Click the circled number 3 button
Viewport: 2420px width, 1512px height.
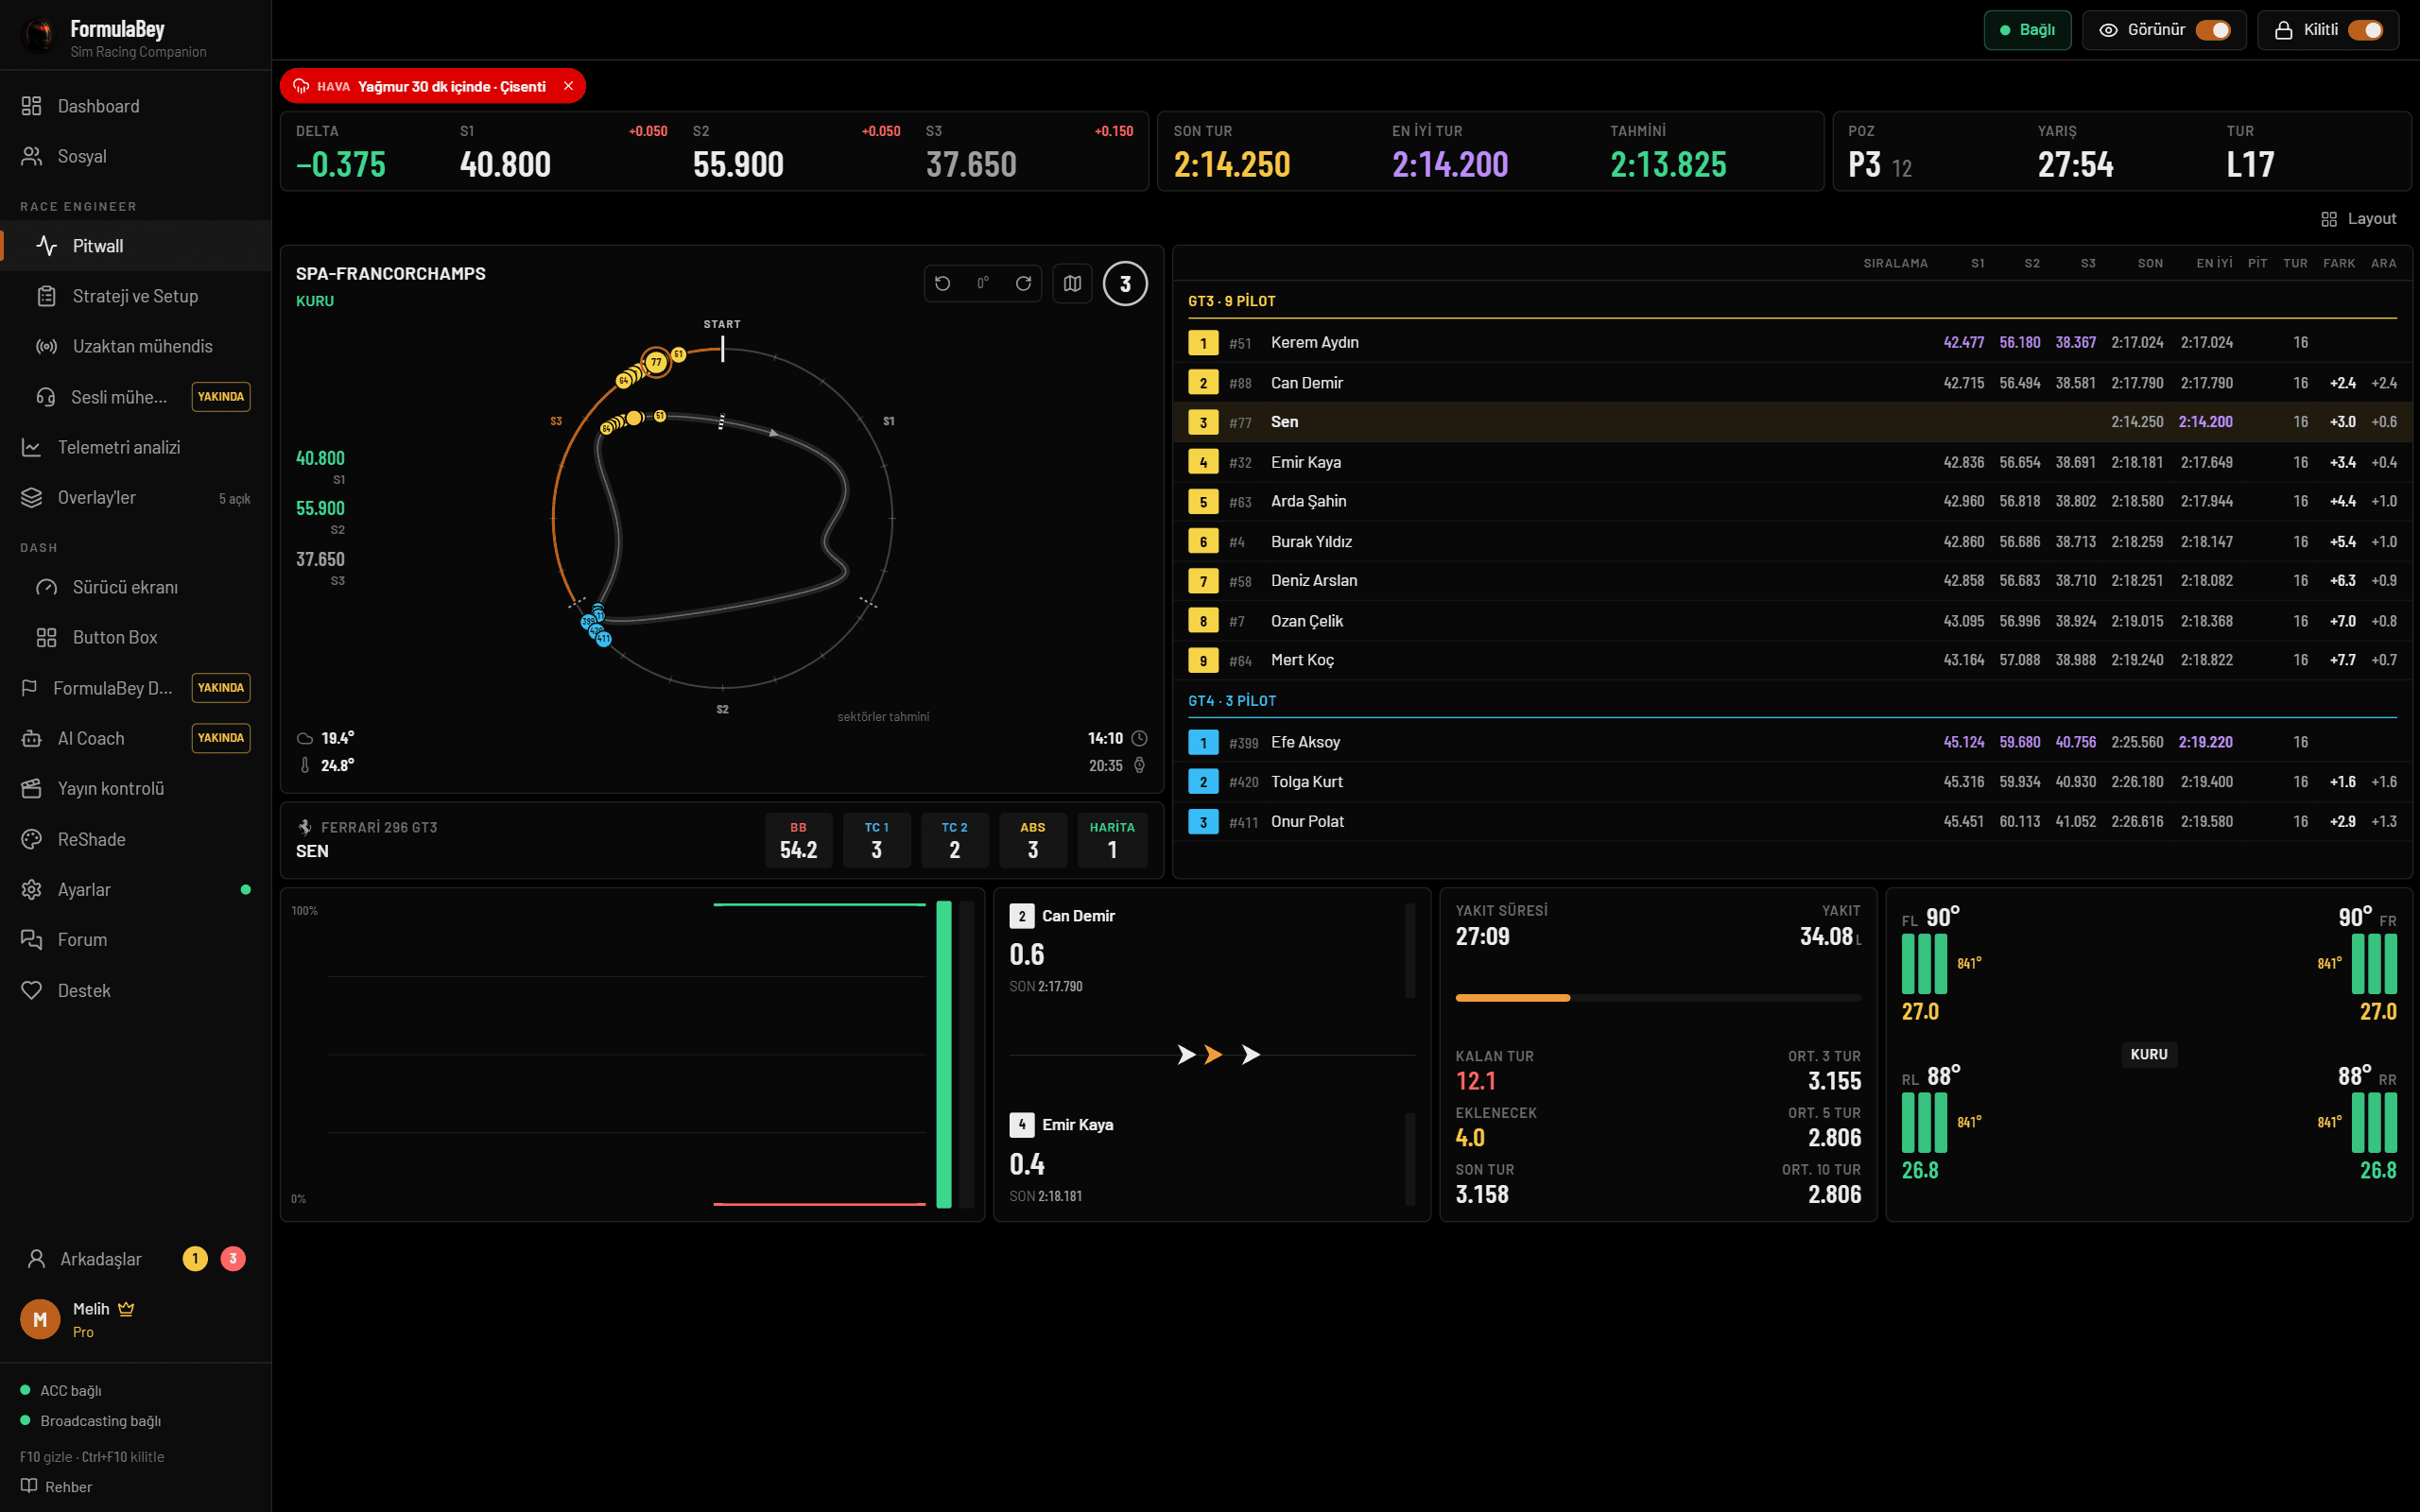pyautogui.click(x=1125, y=284)
